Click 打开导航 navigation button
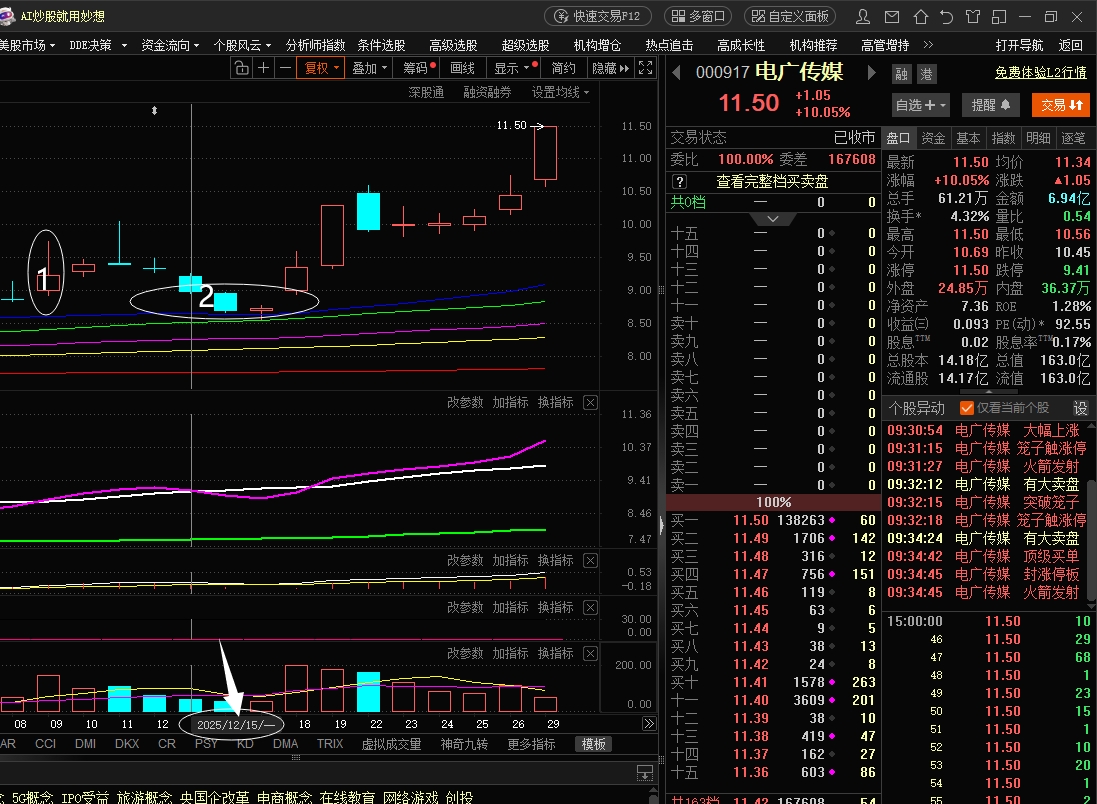The width and height of the screenshot is (1097, 804). (1019, 45)
